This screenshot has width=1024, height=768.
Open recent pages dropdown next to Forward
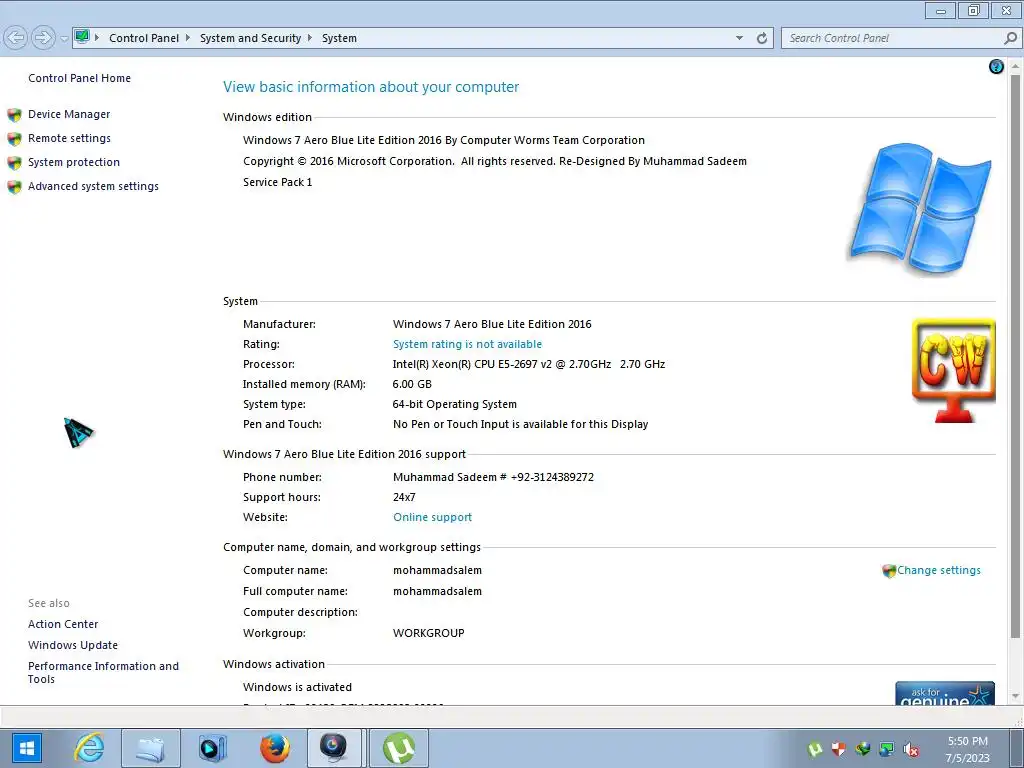[x=64, y=39]
